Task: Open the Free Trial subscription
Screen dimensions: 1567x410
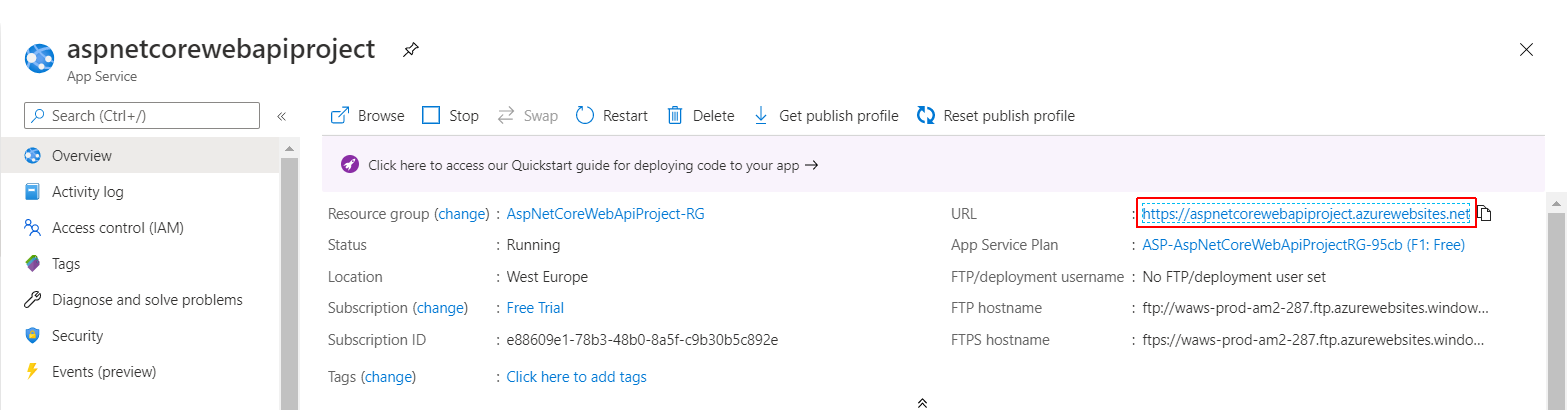Action: [535, 308]
